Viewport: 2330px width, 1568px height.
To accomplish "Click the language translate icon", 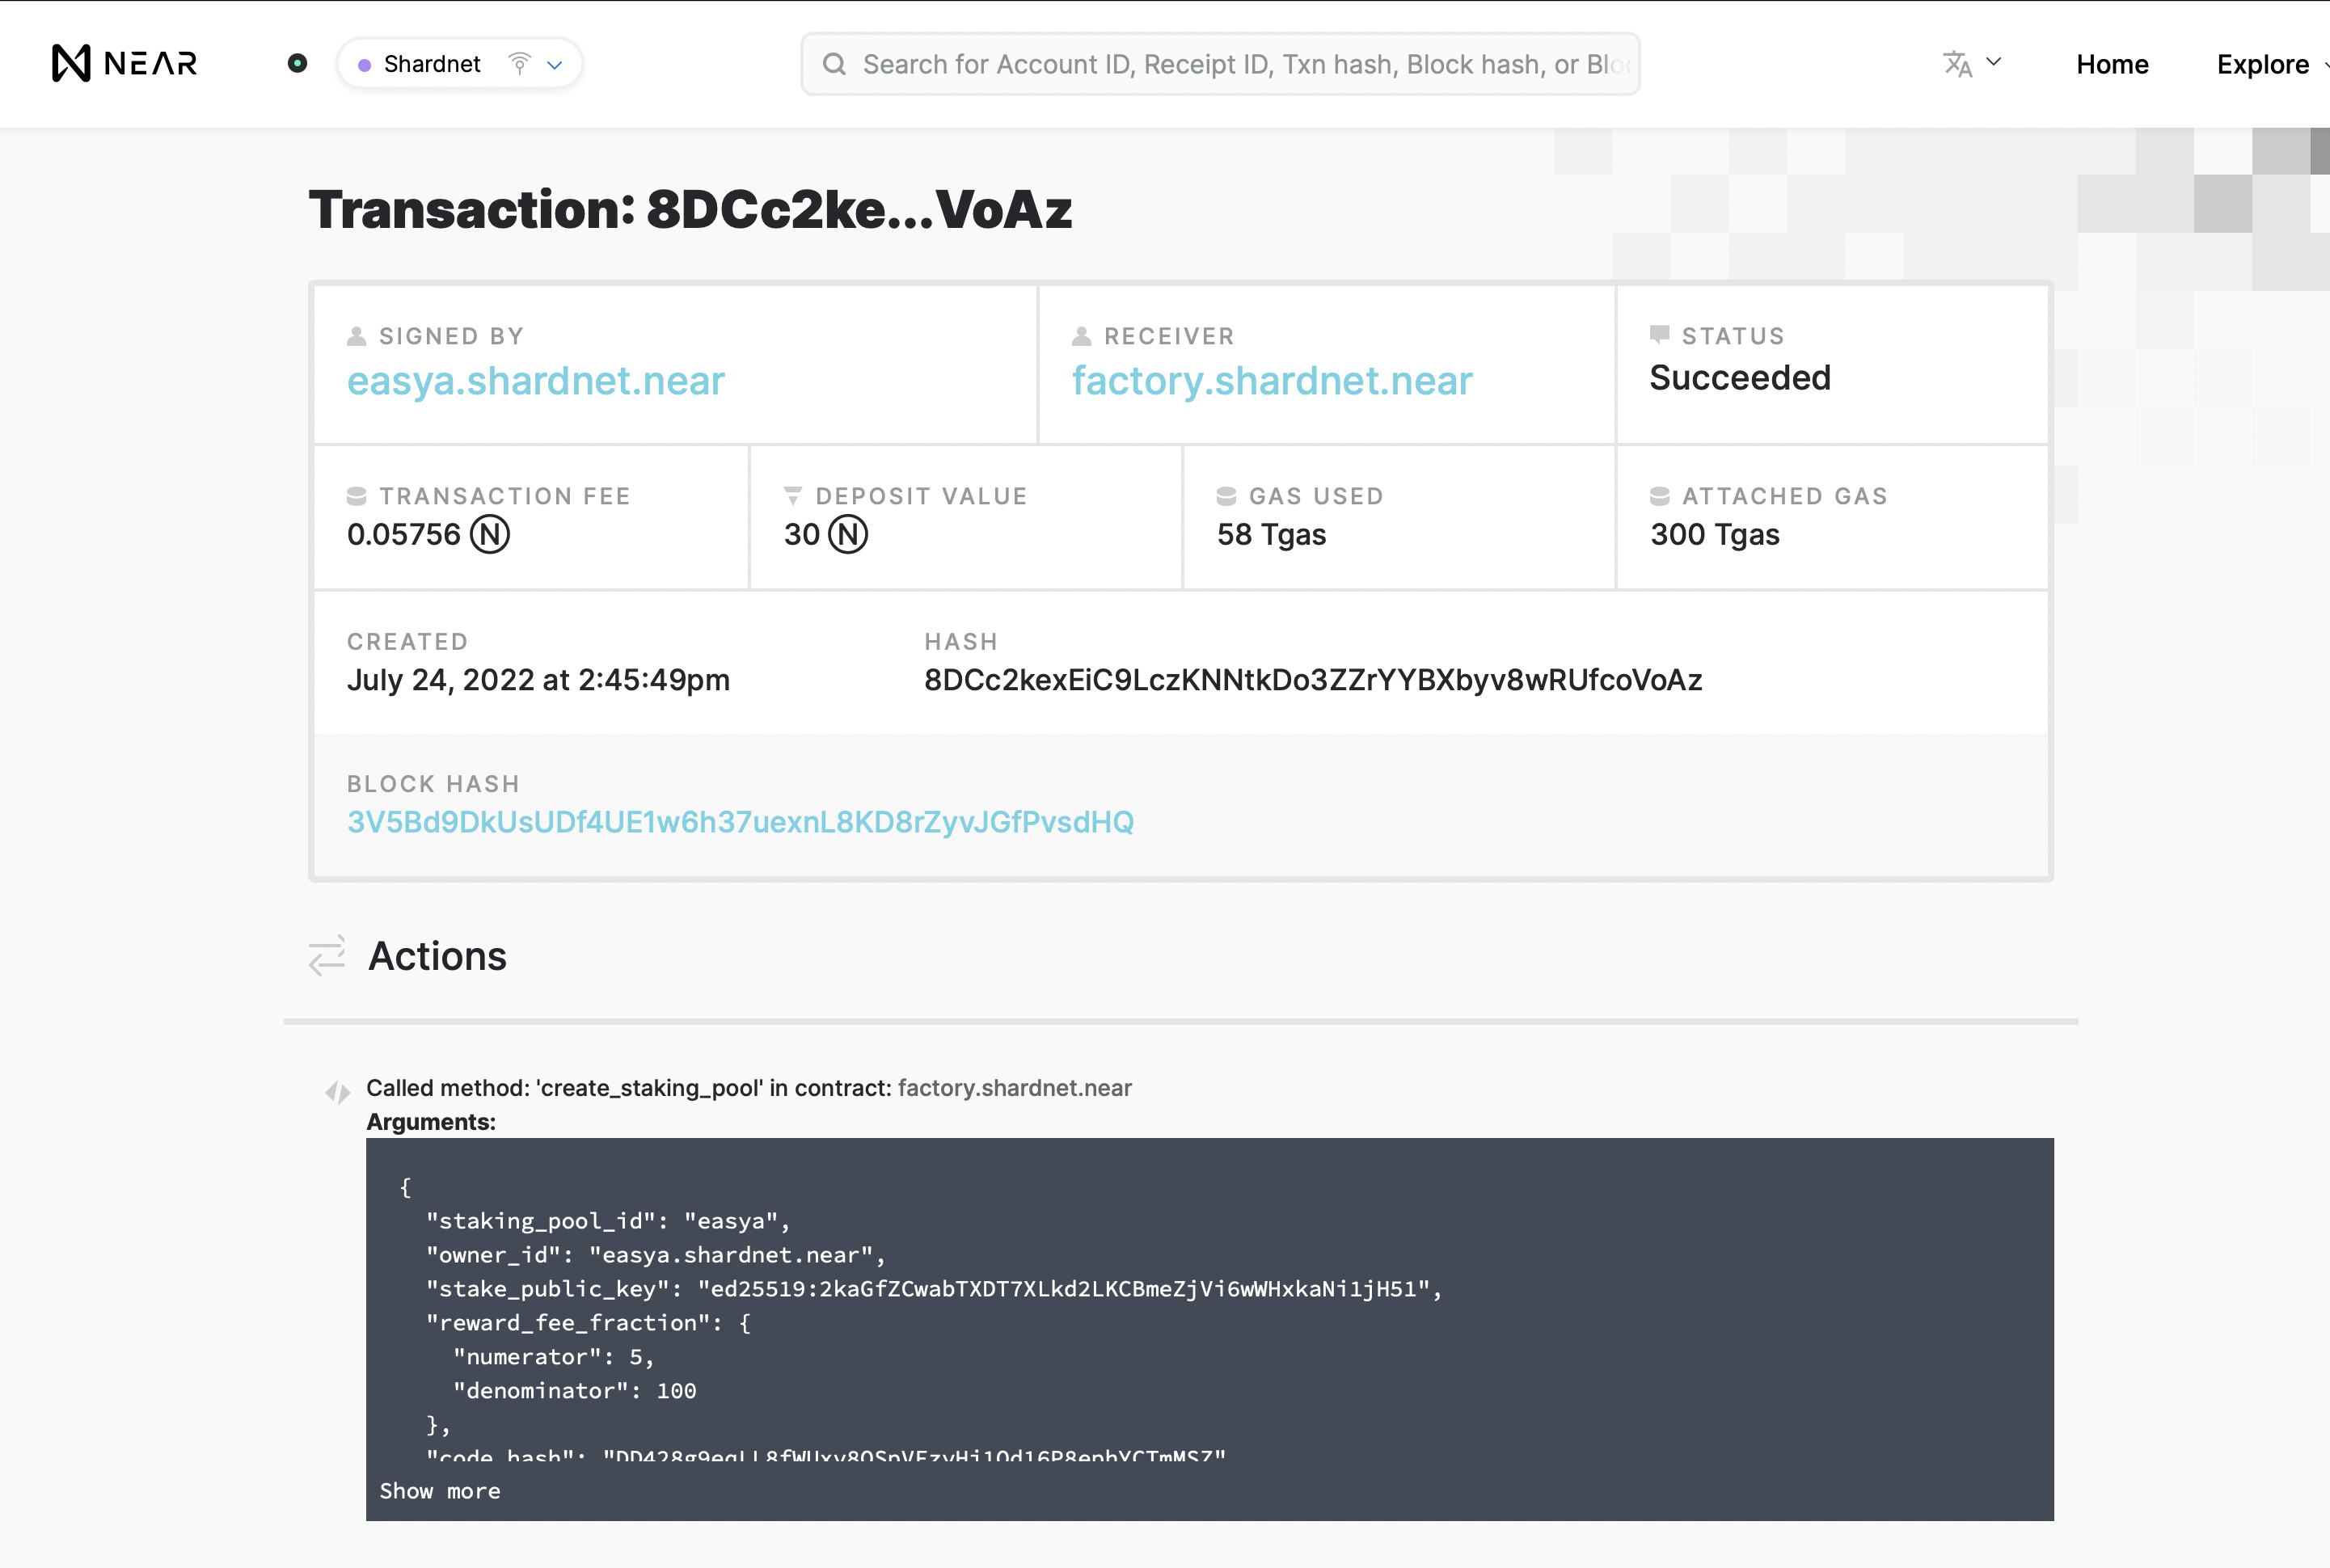I will pyautogui.click(x=1957, y=63).
